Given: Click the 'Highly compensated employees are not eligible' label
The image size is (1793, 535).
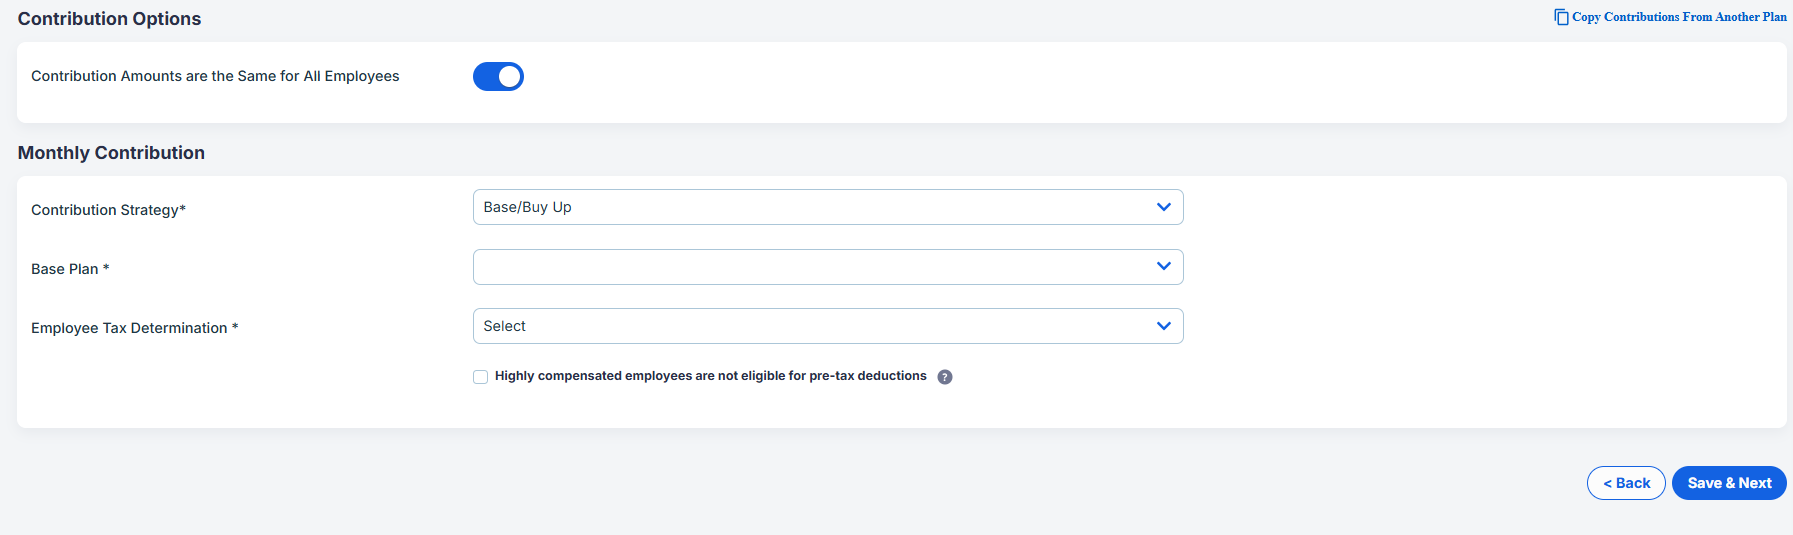Looking at the screenshot, I should [710, 376].
